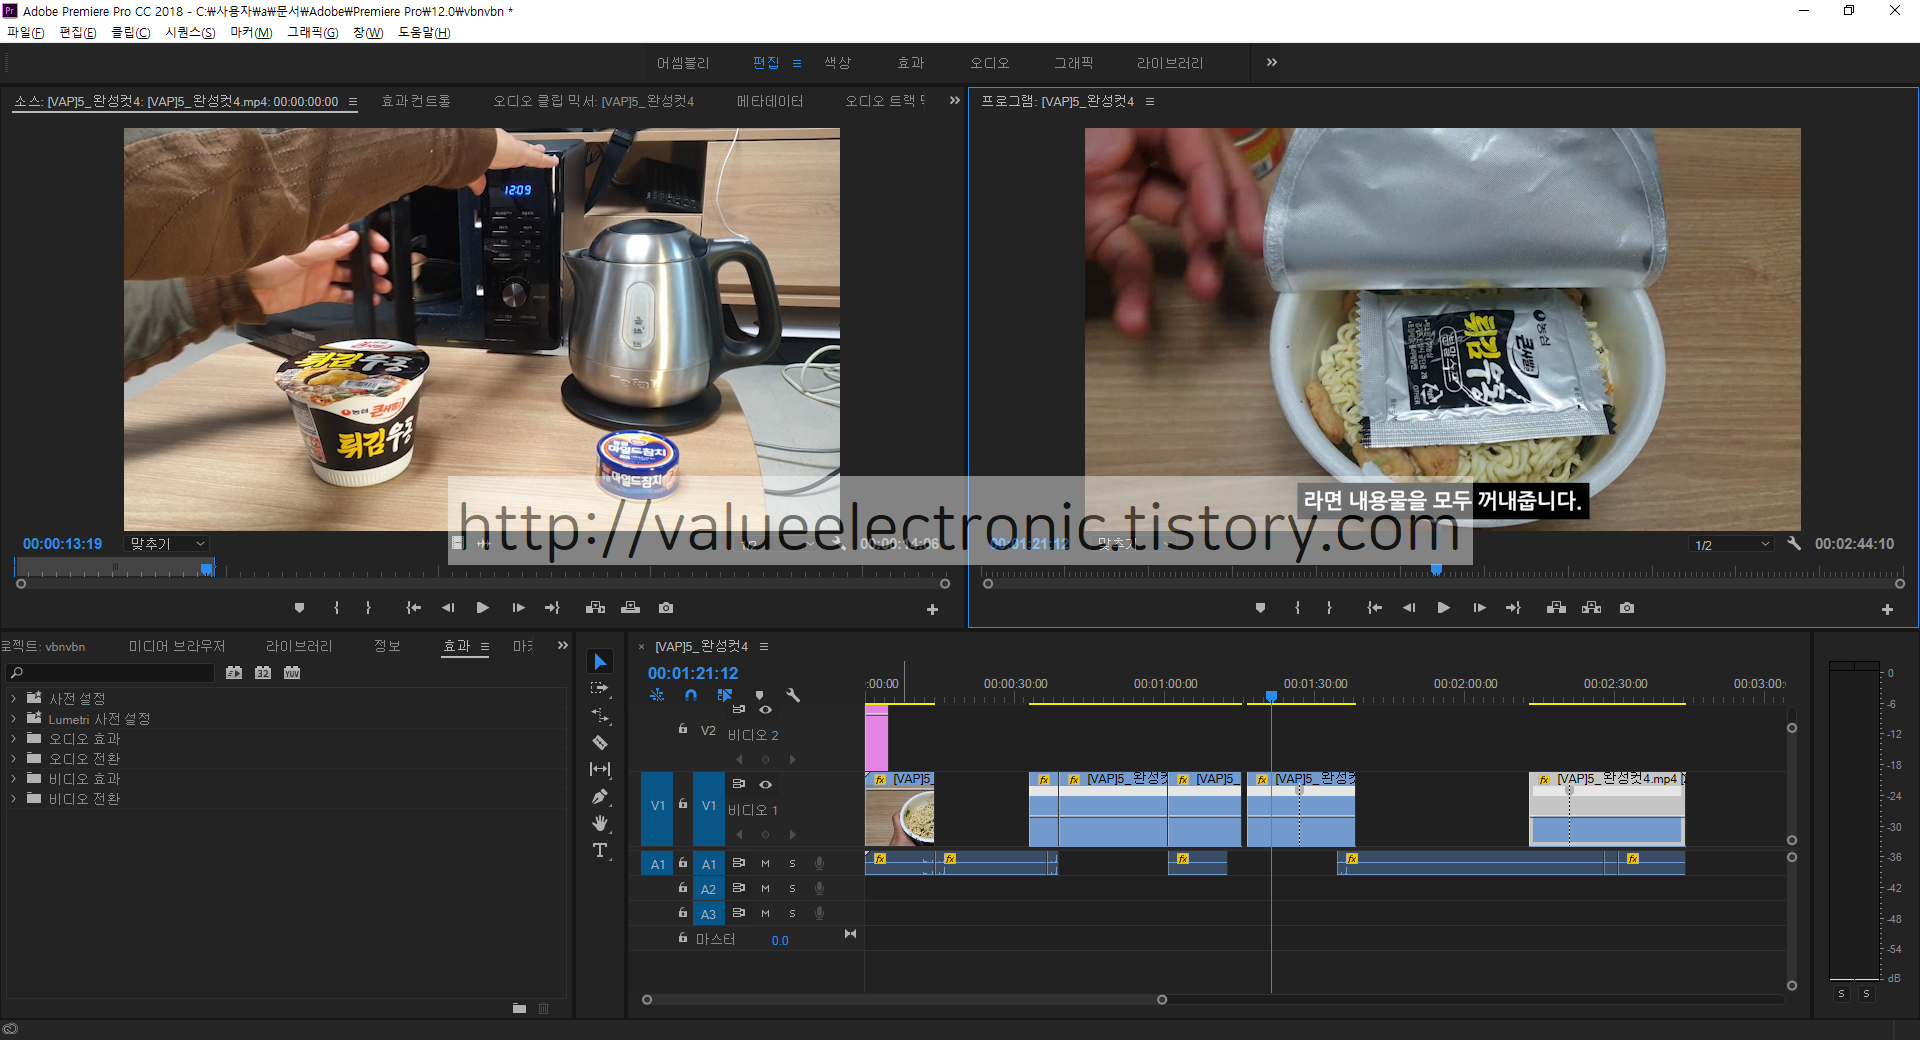Image resolution: width=1920 pixels, height=1040 pixels.
Task: Open 메타데이터 panel tab
Action: (x=769, y=101)
